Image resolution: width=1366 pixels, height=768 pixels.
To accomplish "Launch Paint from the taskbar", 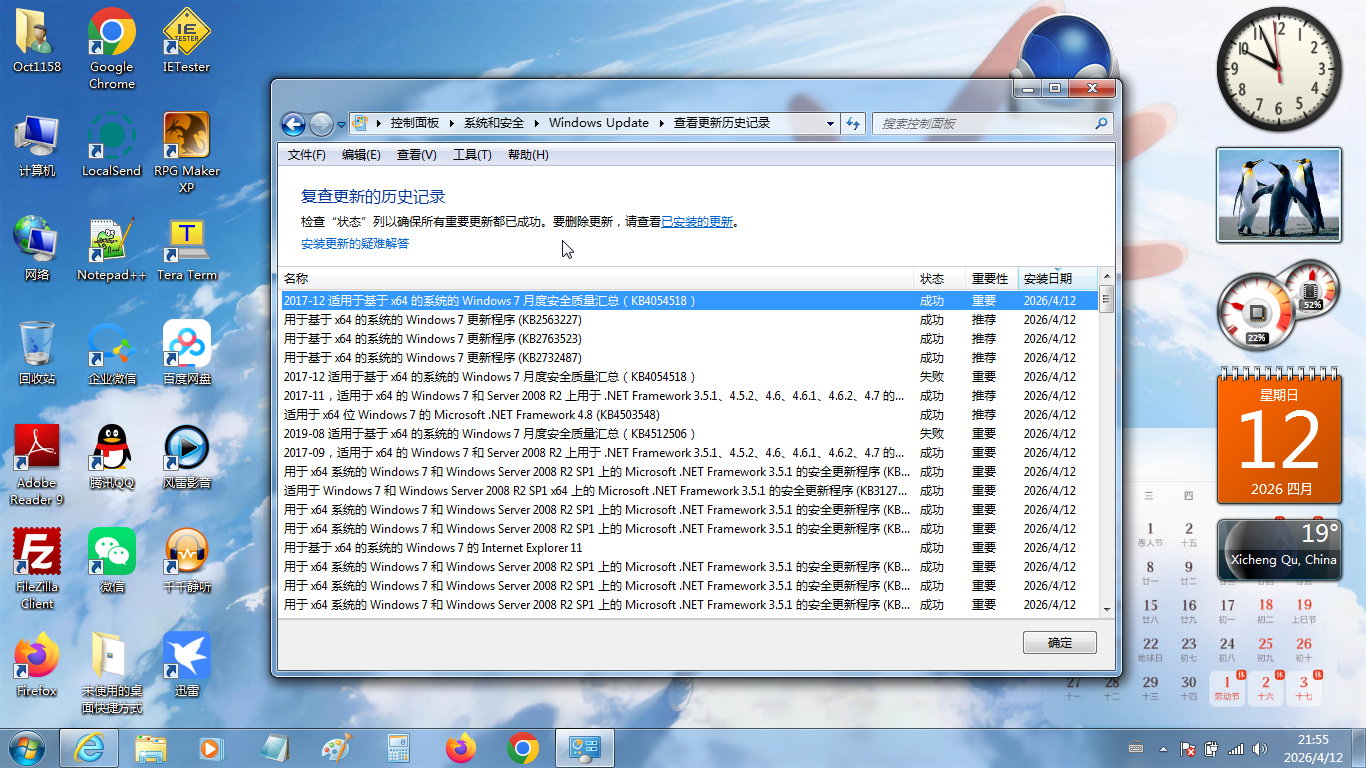I will [336, 747].
